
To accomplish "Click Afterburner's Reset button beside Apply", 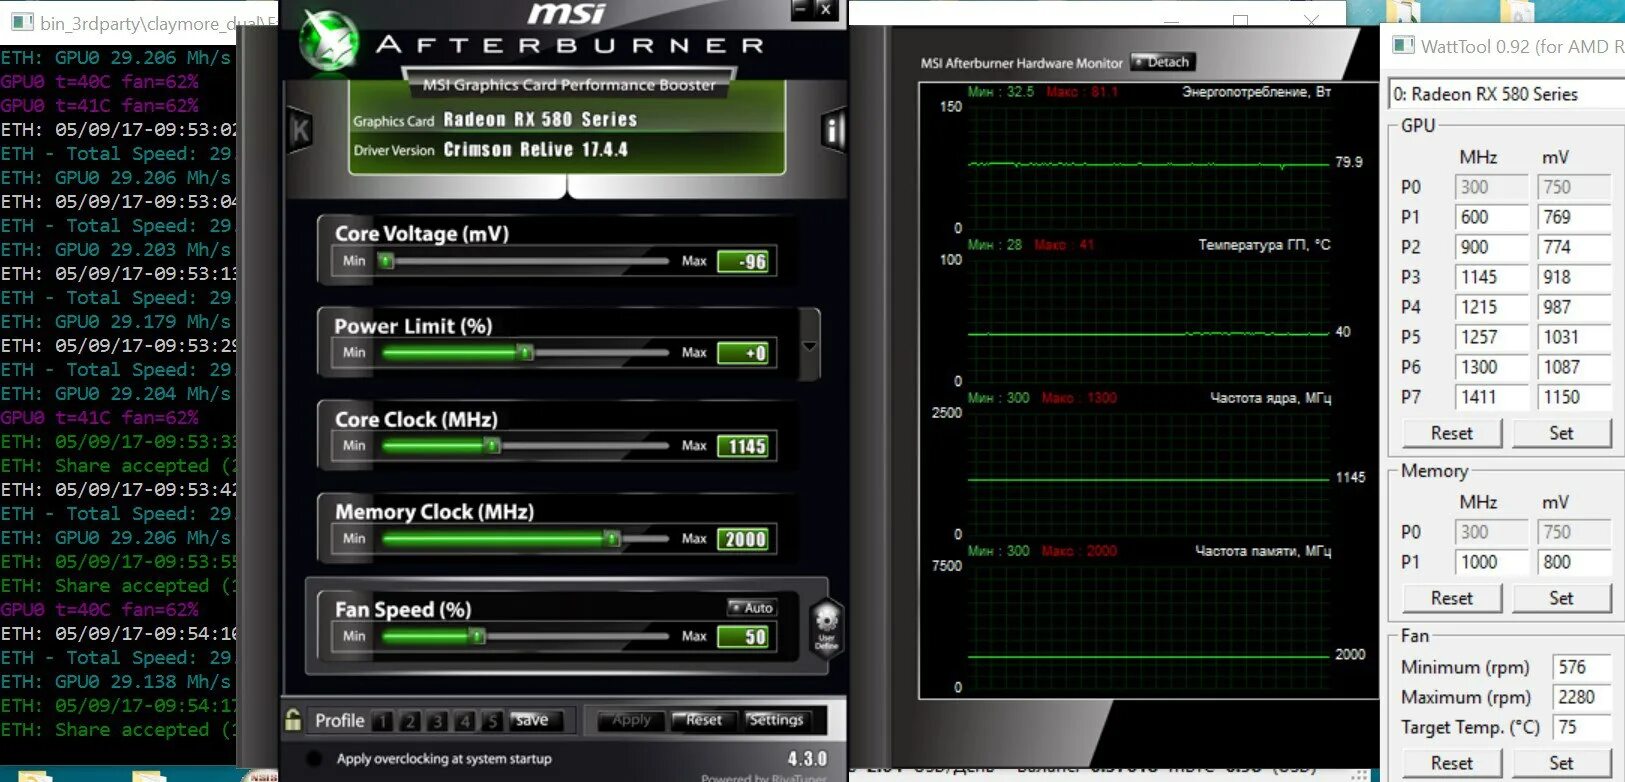I will click(x=703, y=720).
